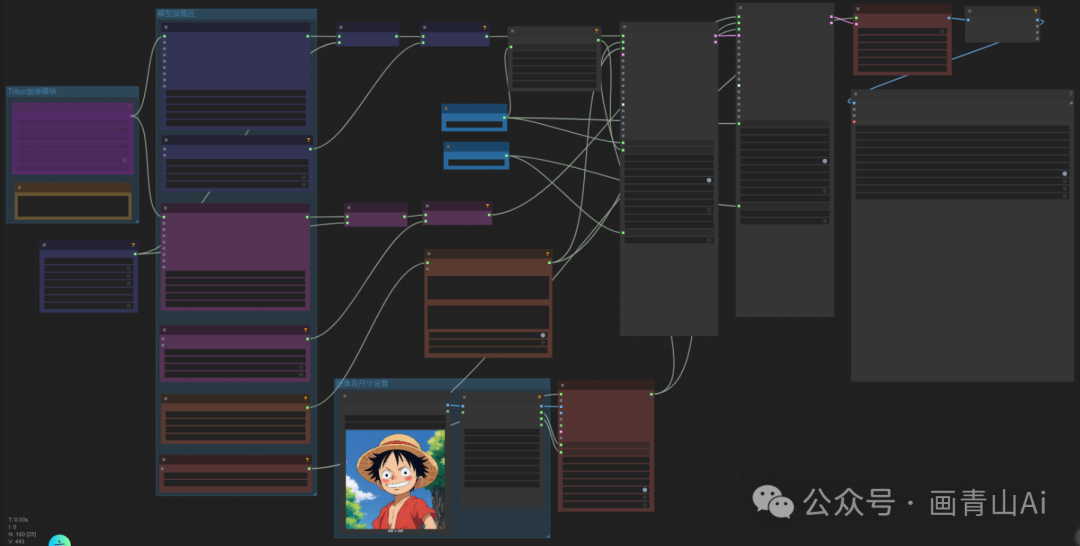Click green output port of upper blue node
The height and width of the screenshot is (546, 1080).
tap(505, 118)
